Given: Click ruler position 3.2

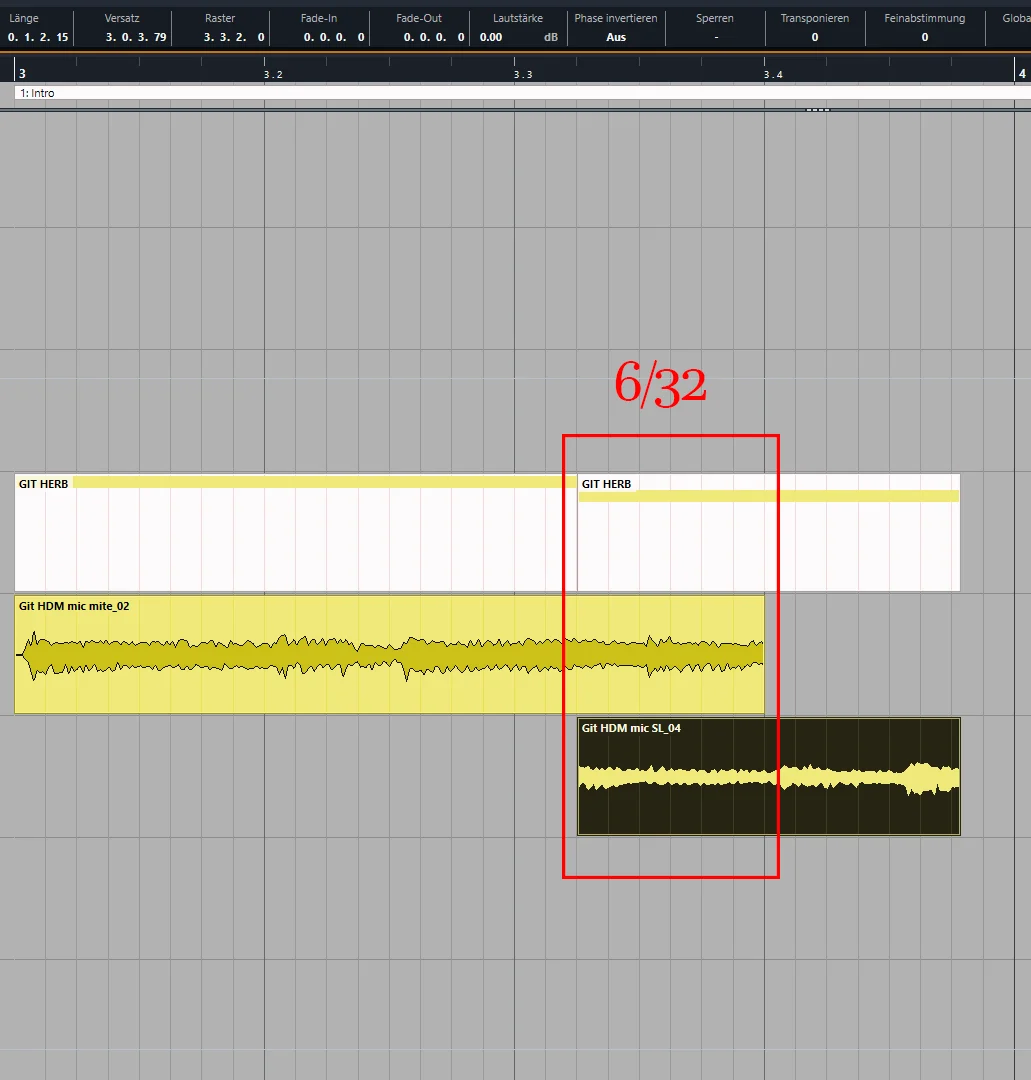Looking at the screenshot, I should (273, 74).
